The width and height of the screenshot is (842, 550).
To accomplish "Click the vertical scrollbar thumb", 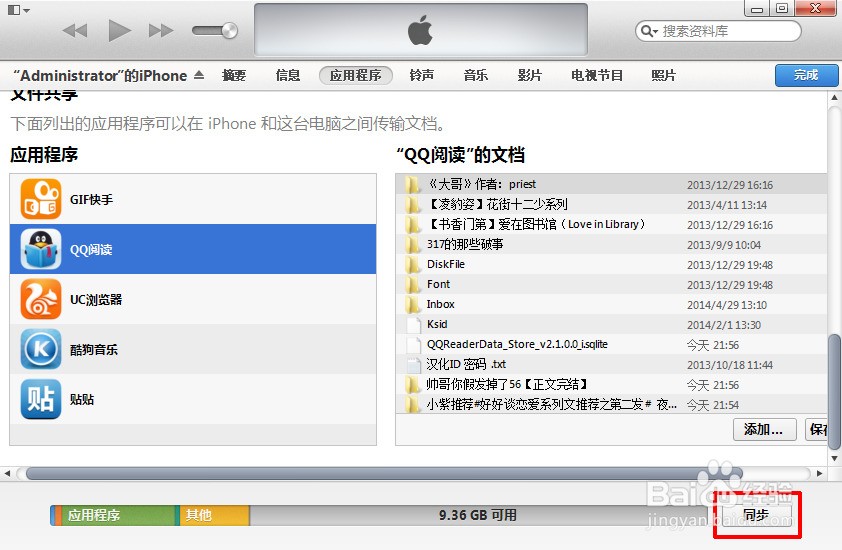I will click(x=834, y=392).
